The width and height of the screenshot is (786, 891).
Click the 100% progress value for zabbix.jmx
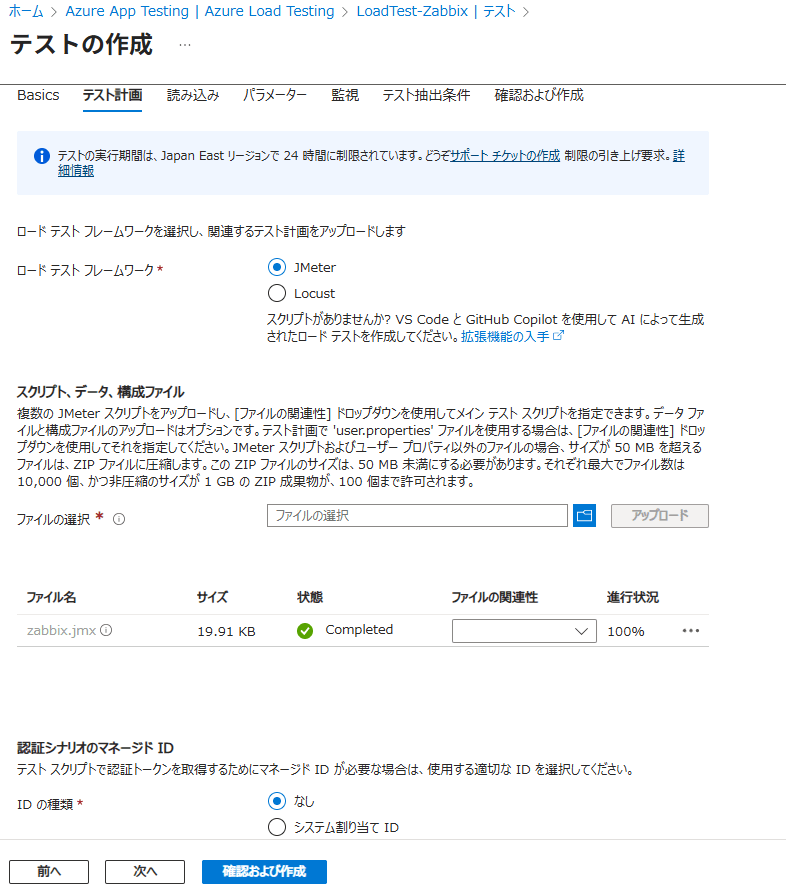(x=626, y=631)
